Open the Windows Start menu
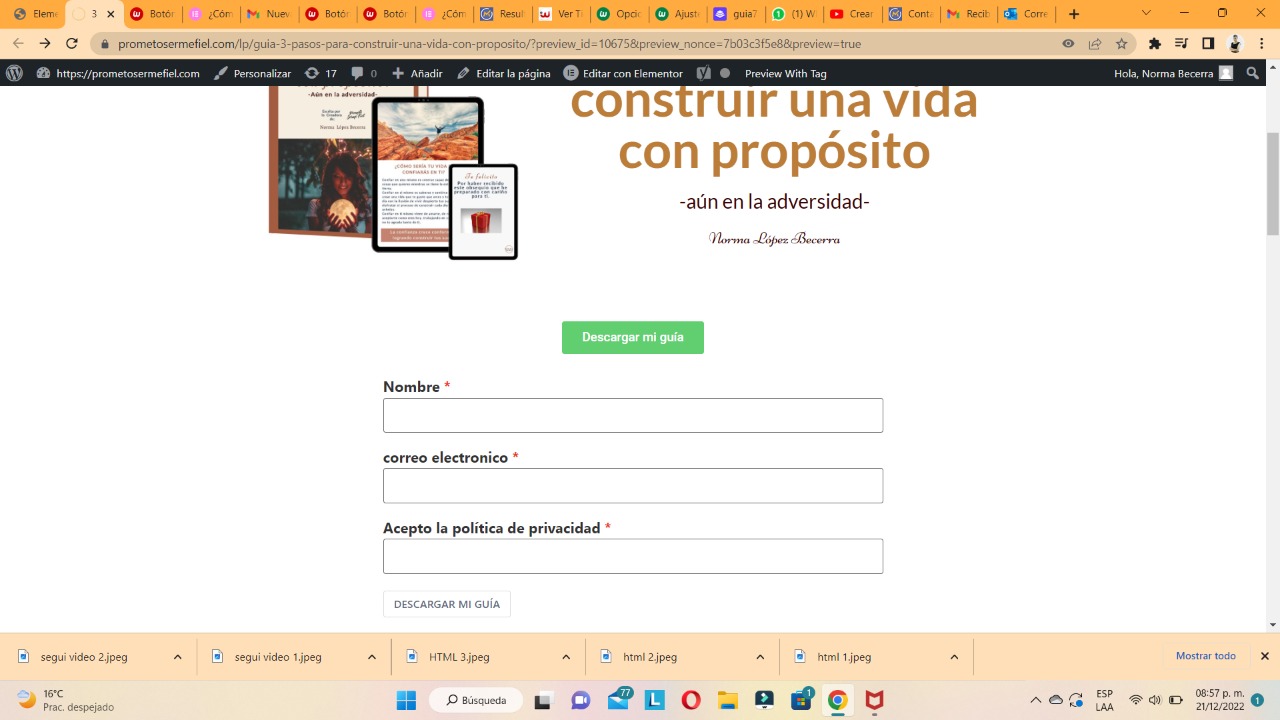This screenshot has height=720, width=1280. pos(406,700)
